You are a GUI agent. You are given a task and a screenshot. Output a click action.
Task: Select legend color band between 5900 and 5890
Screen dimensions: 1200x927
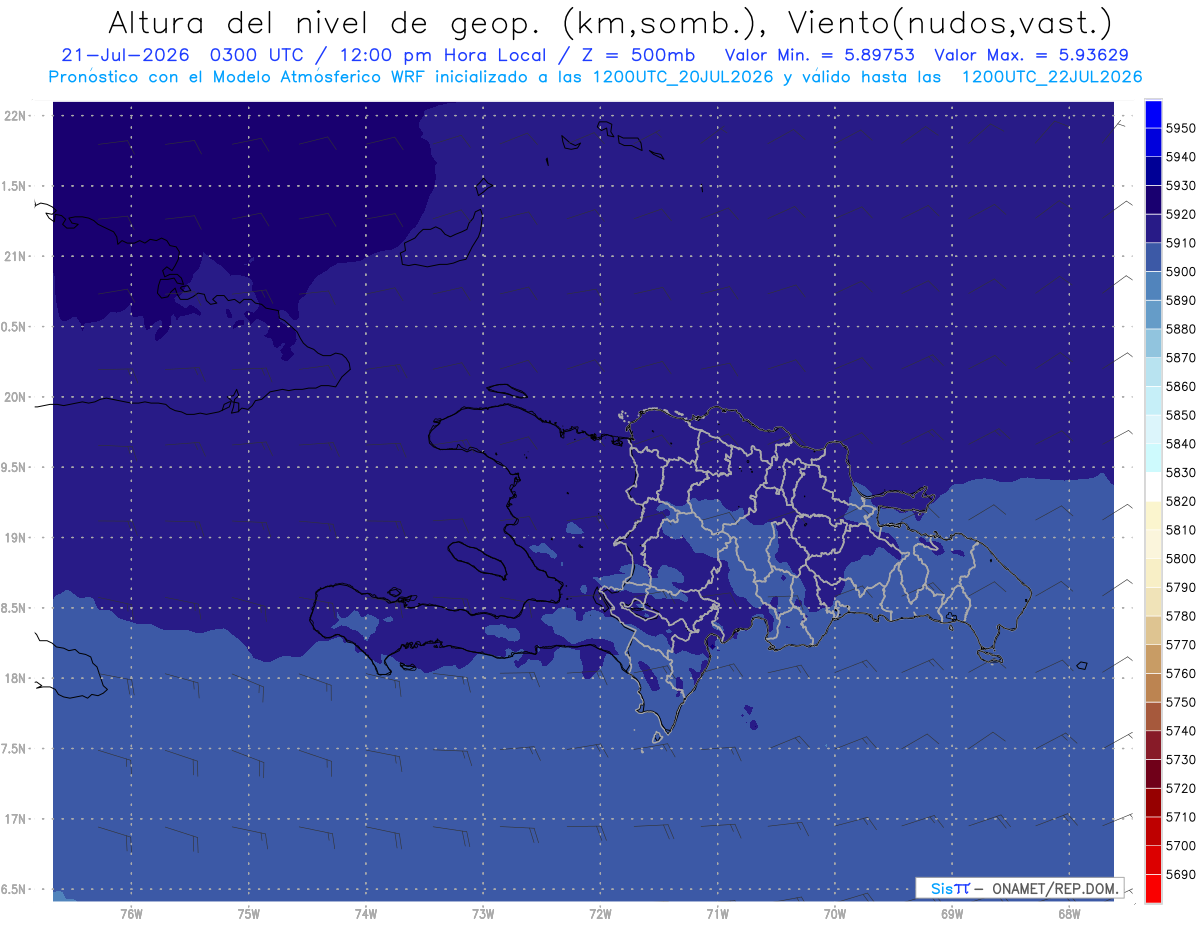1152,286
